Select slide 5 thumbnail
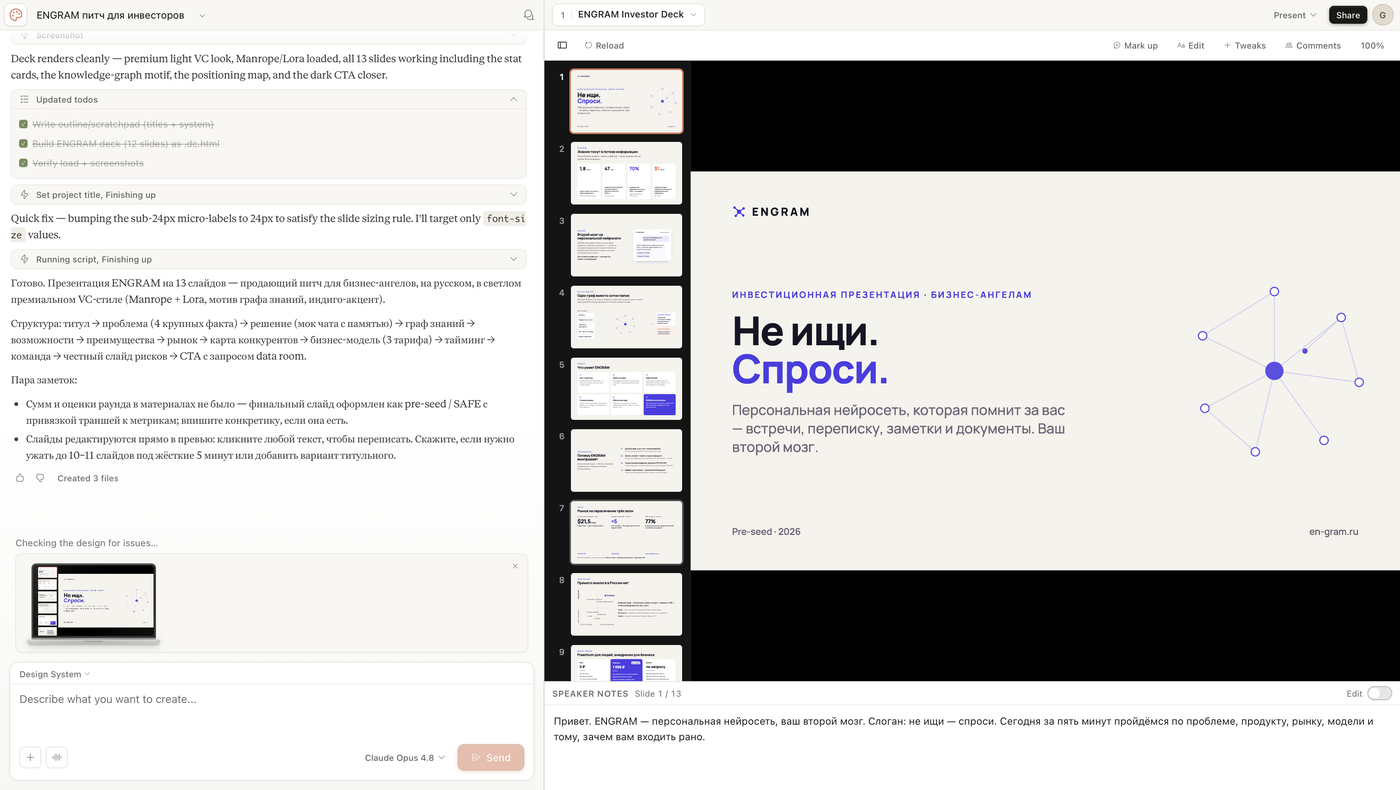Screen dimensions: 1400x790 tap(626, 388)
